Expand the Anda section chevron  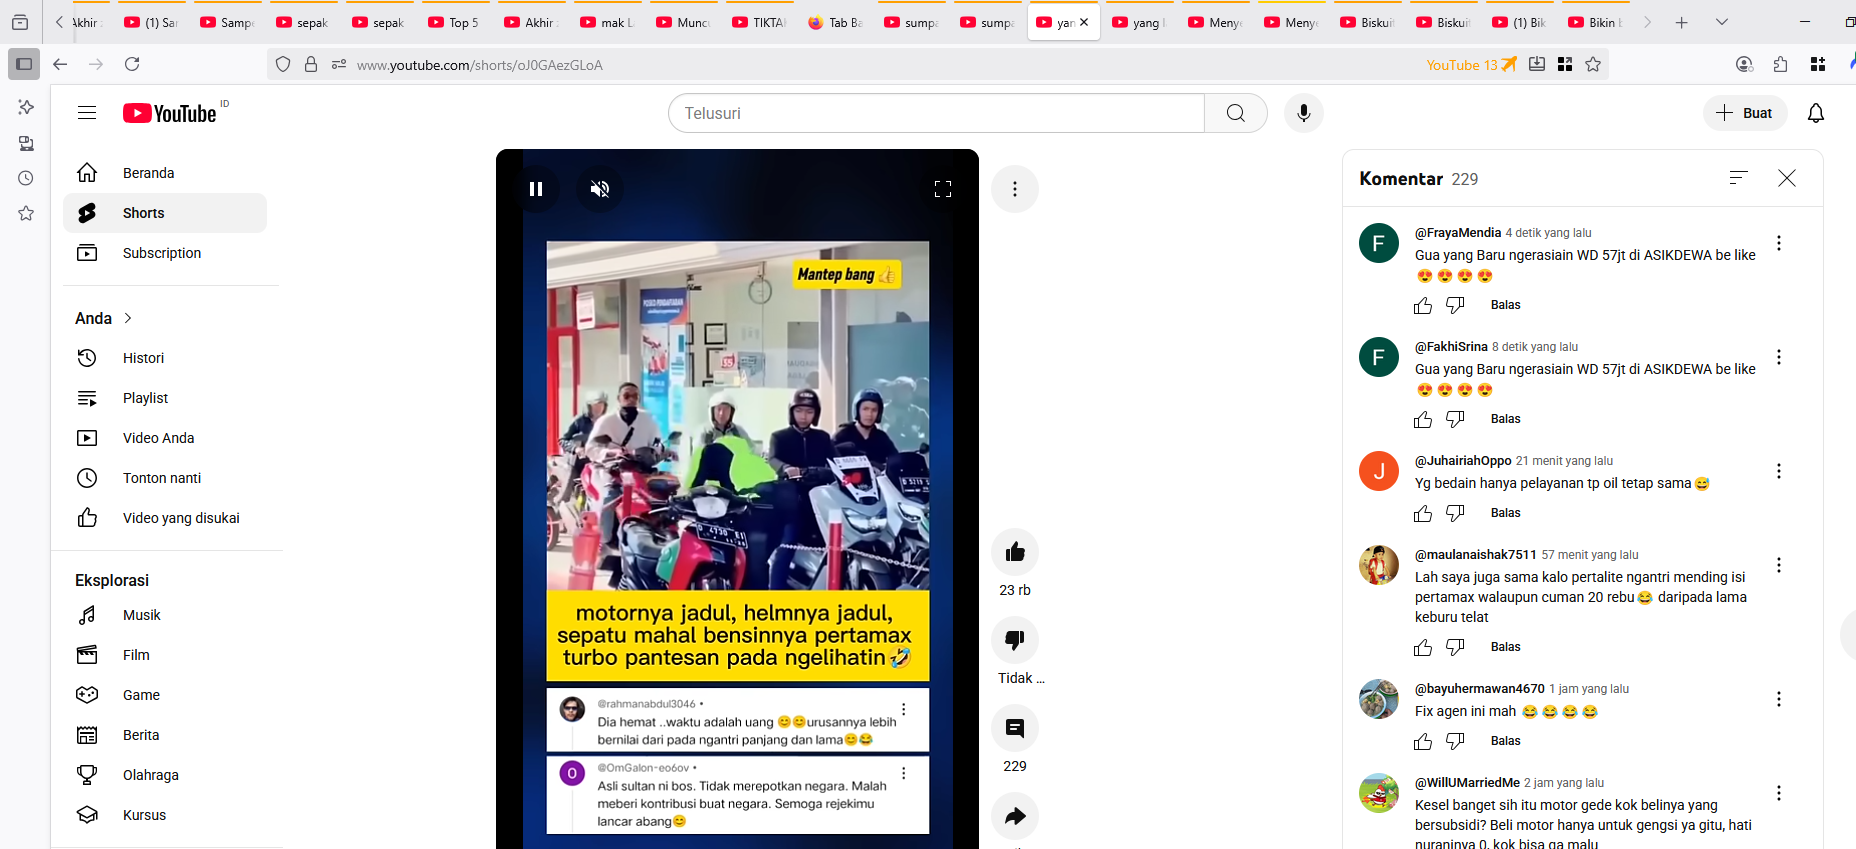tap(128, 318)
